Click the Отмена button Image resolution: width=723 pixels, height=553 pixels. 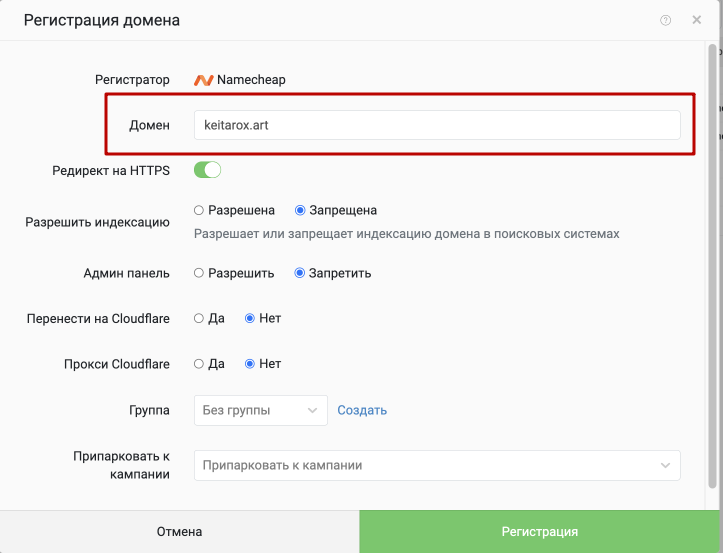[179, 532]
